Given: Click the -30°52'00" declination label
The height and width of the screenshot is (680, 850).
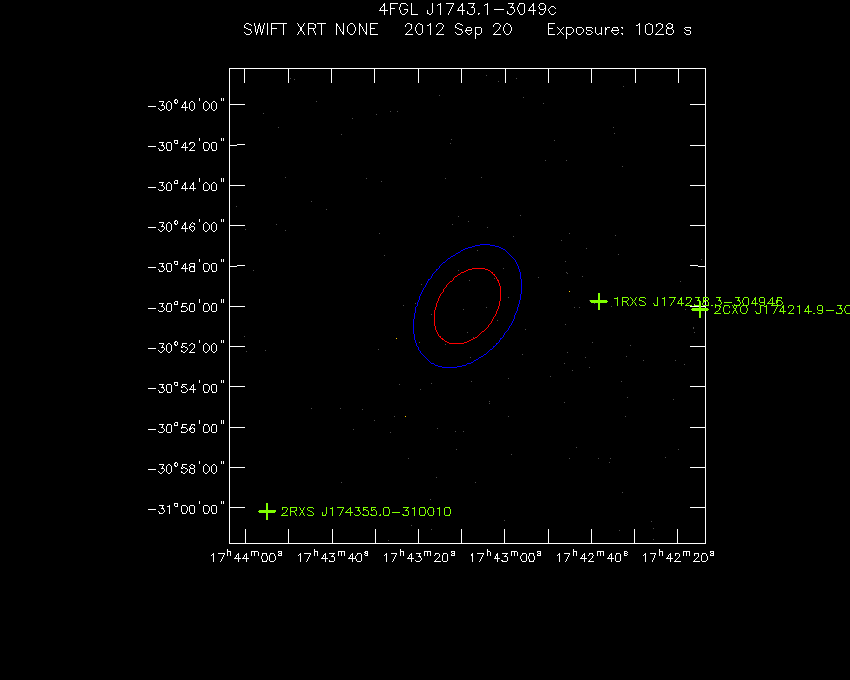Looking at the screenshot, I should pos(186,347).
